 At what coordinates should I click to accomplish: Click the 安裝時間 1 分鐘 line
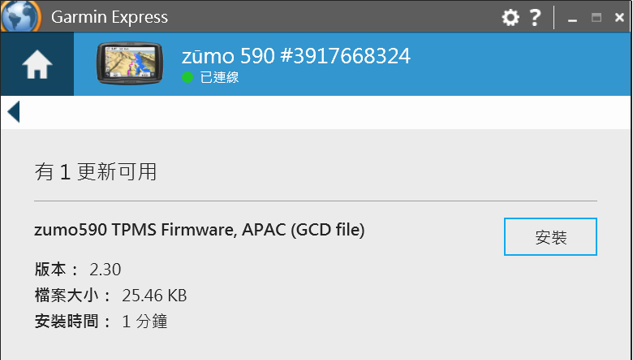click(101, 321)
